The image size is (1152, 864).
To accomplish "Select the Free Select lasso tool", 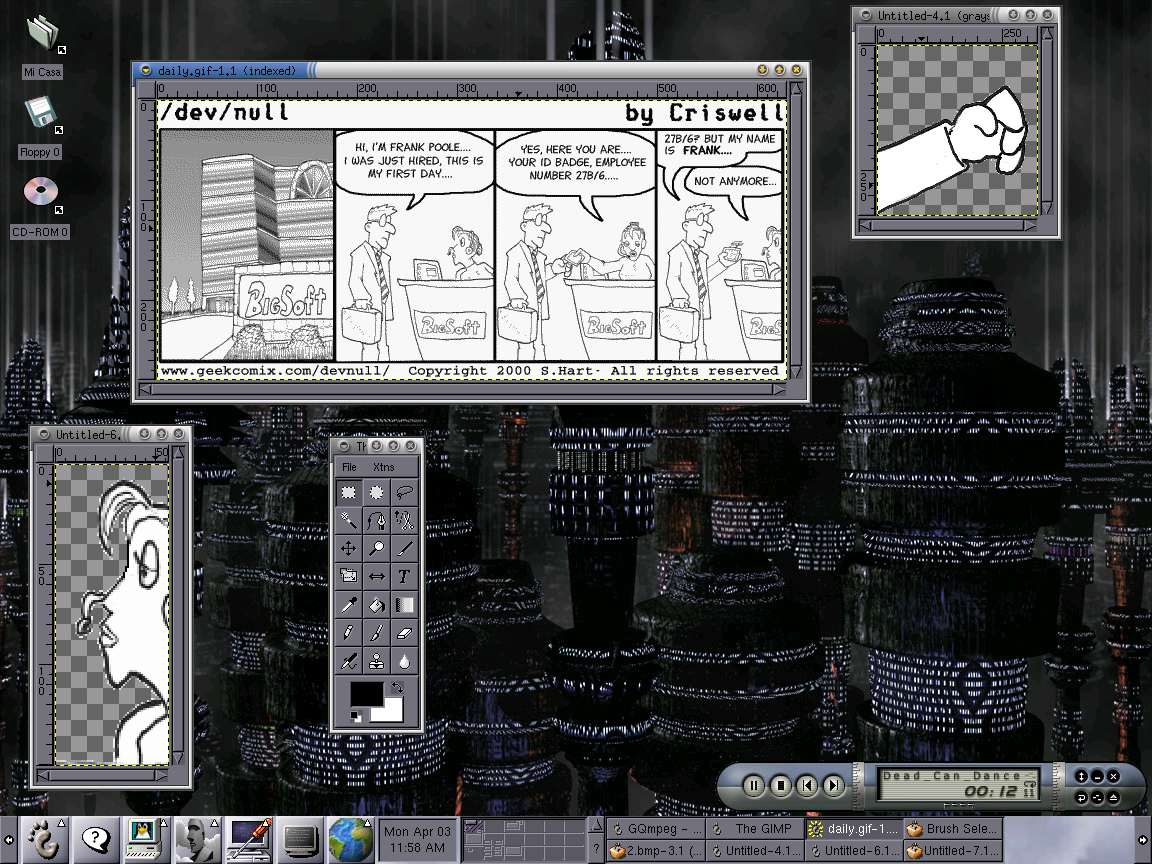I will coord(404,491).
